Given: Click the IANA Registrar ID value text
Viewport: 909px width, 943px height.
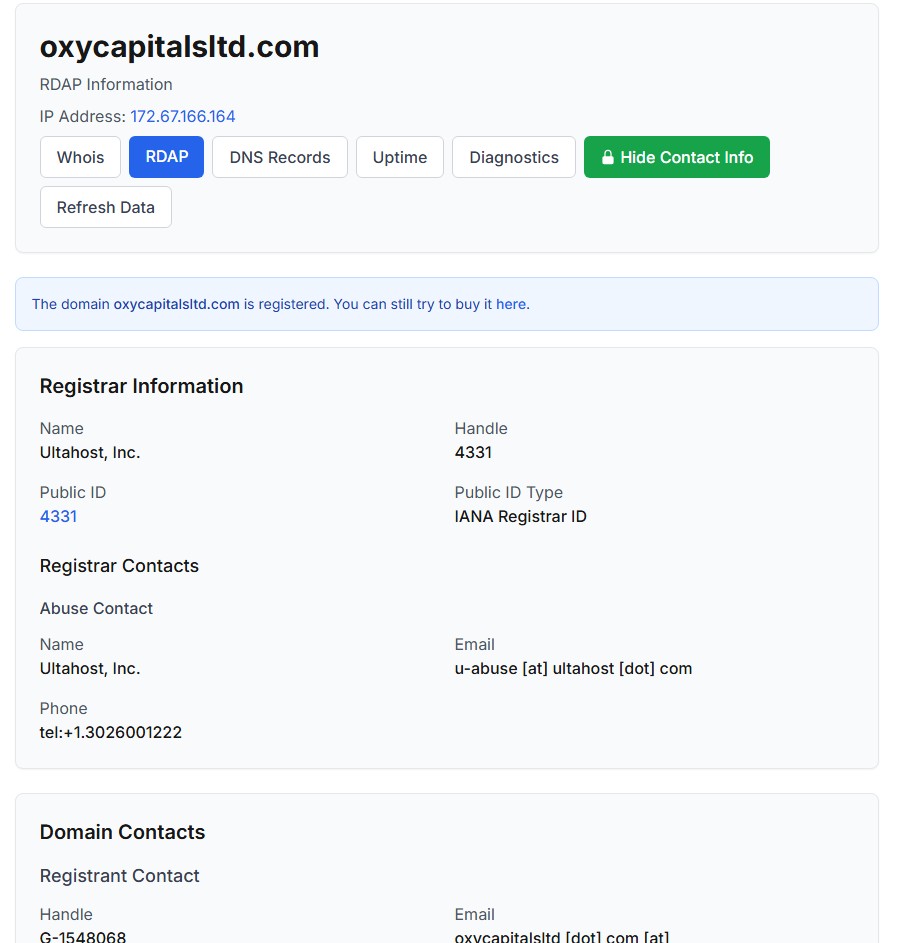Looking at the screenshot, I should 520,516.
